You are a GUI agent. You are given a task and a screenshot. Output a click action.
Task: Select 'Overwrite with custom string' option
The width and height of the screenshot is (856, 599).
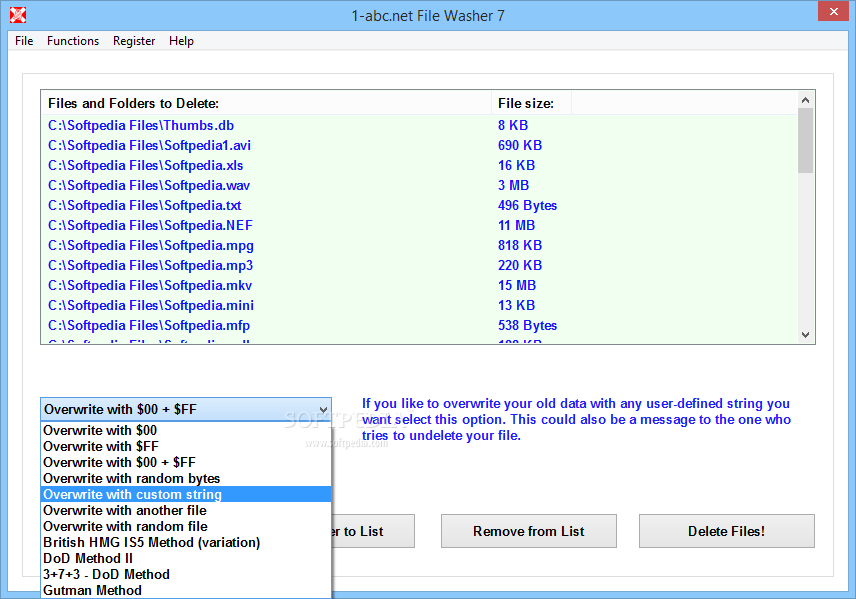pos(186,494)
